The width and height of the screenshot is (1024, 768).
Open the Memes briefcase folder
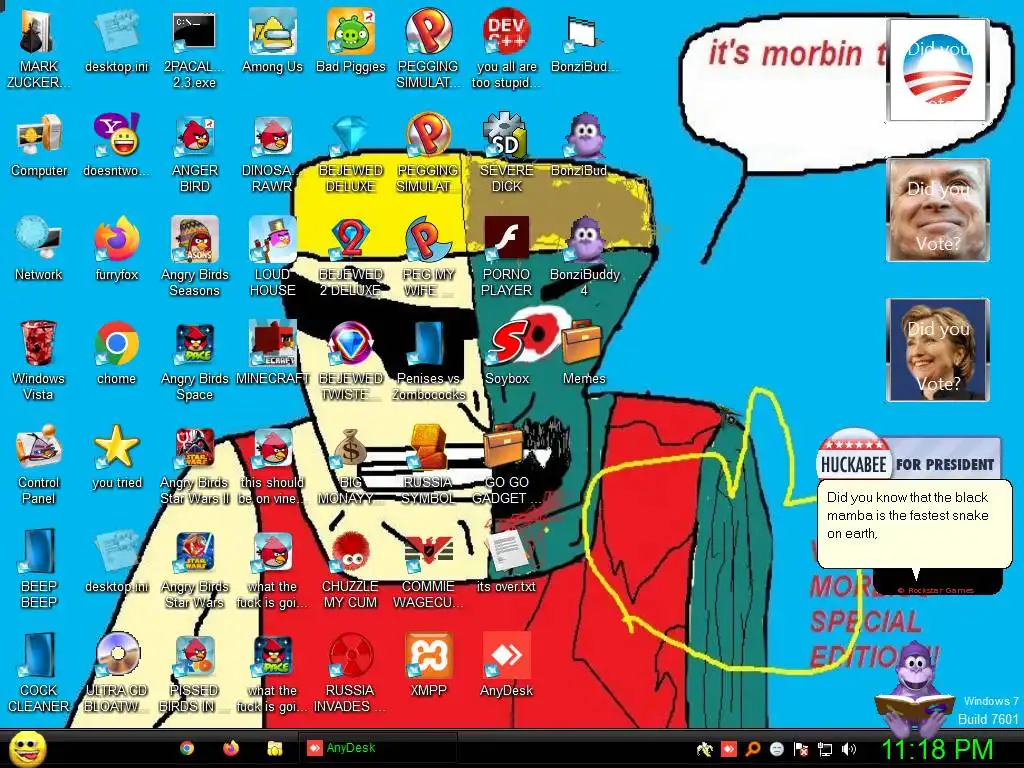(x=580, y=342)
